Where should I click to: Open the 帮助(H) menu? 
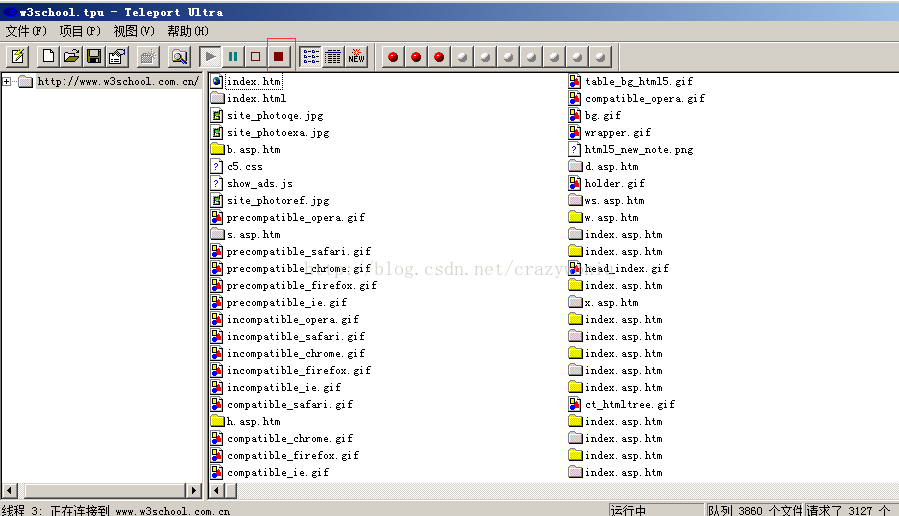click(188, 31)
